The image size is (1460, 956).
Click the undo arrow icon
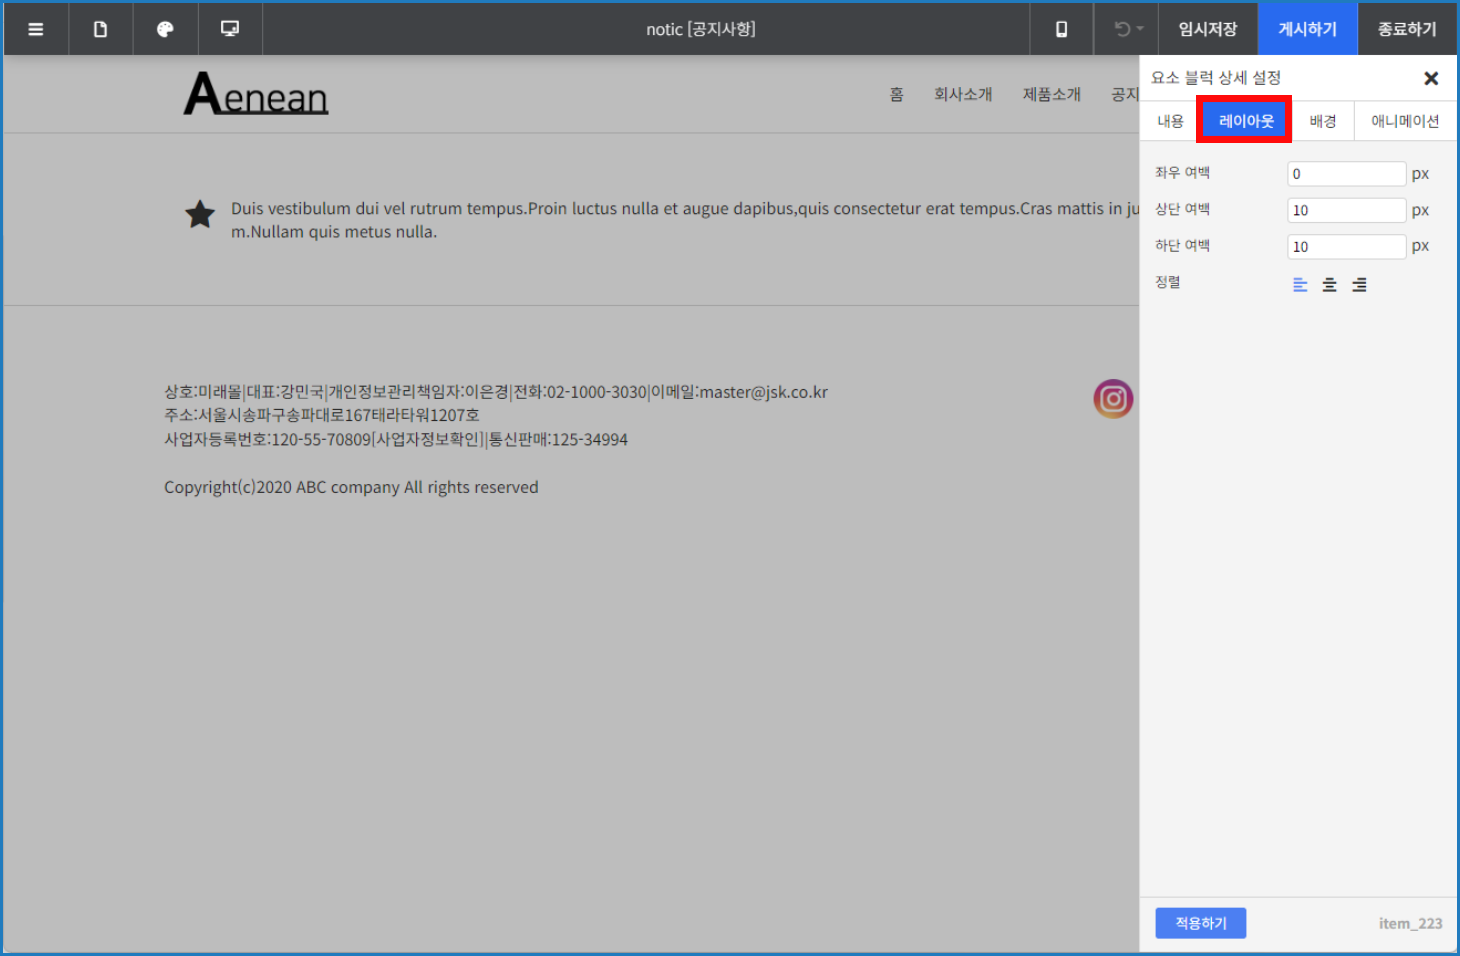(x=1120, y=29)
